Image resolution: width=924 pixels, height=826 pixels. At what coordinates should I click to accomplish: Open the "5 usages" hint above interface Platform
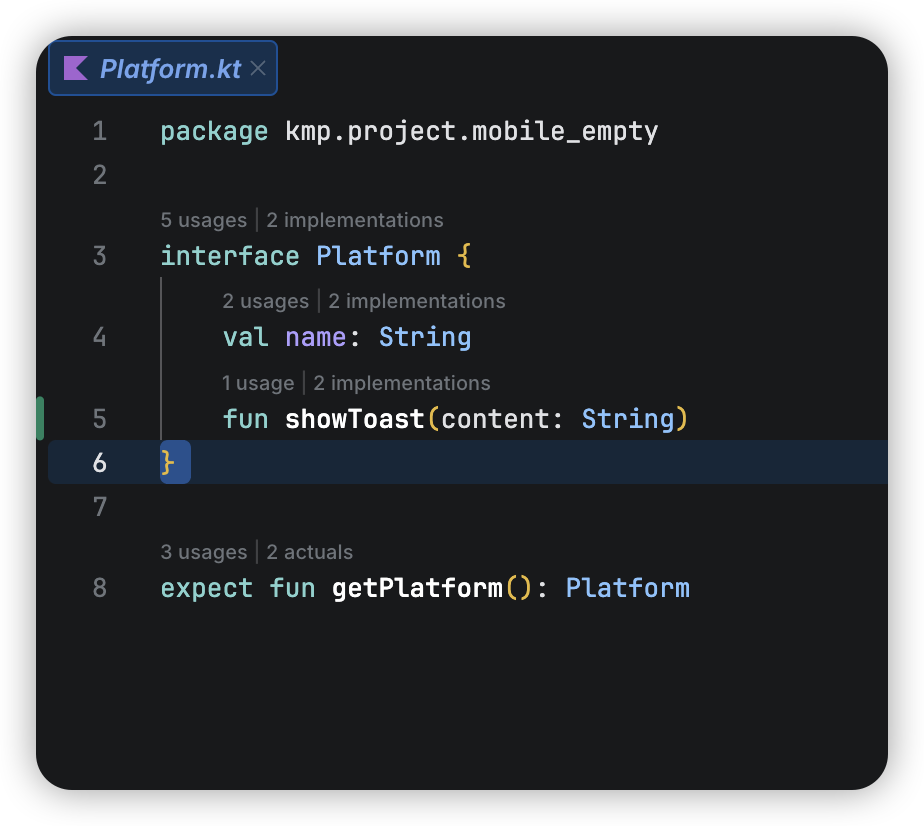click(203, 220)
